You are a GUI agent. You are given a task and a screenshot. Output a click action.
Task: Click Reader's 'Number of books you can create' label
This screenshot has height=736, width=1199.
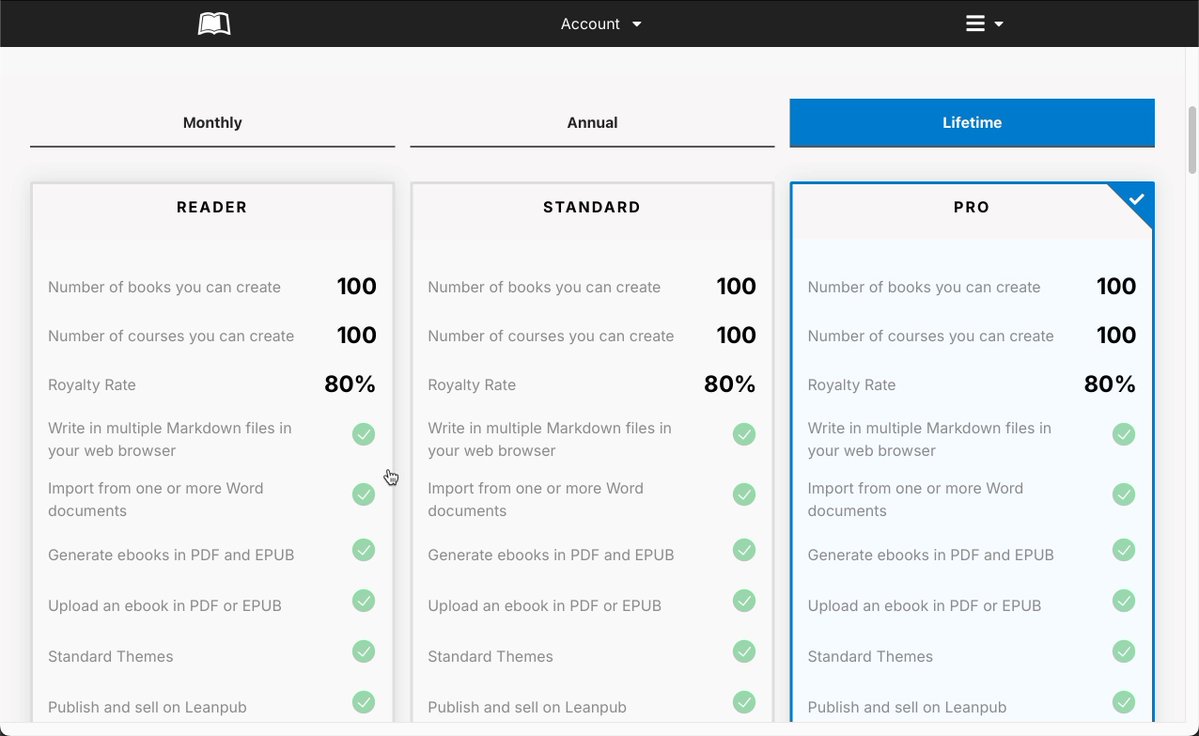click(x=164, y=287)
